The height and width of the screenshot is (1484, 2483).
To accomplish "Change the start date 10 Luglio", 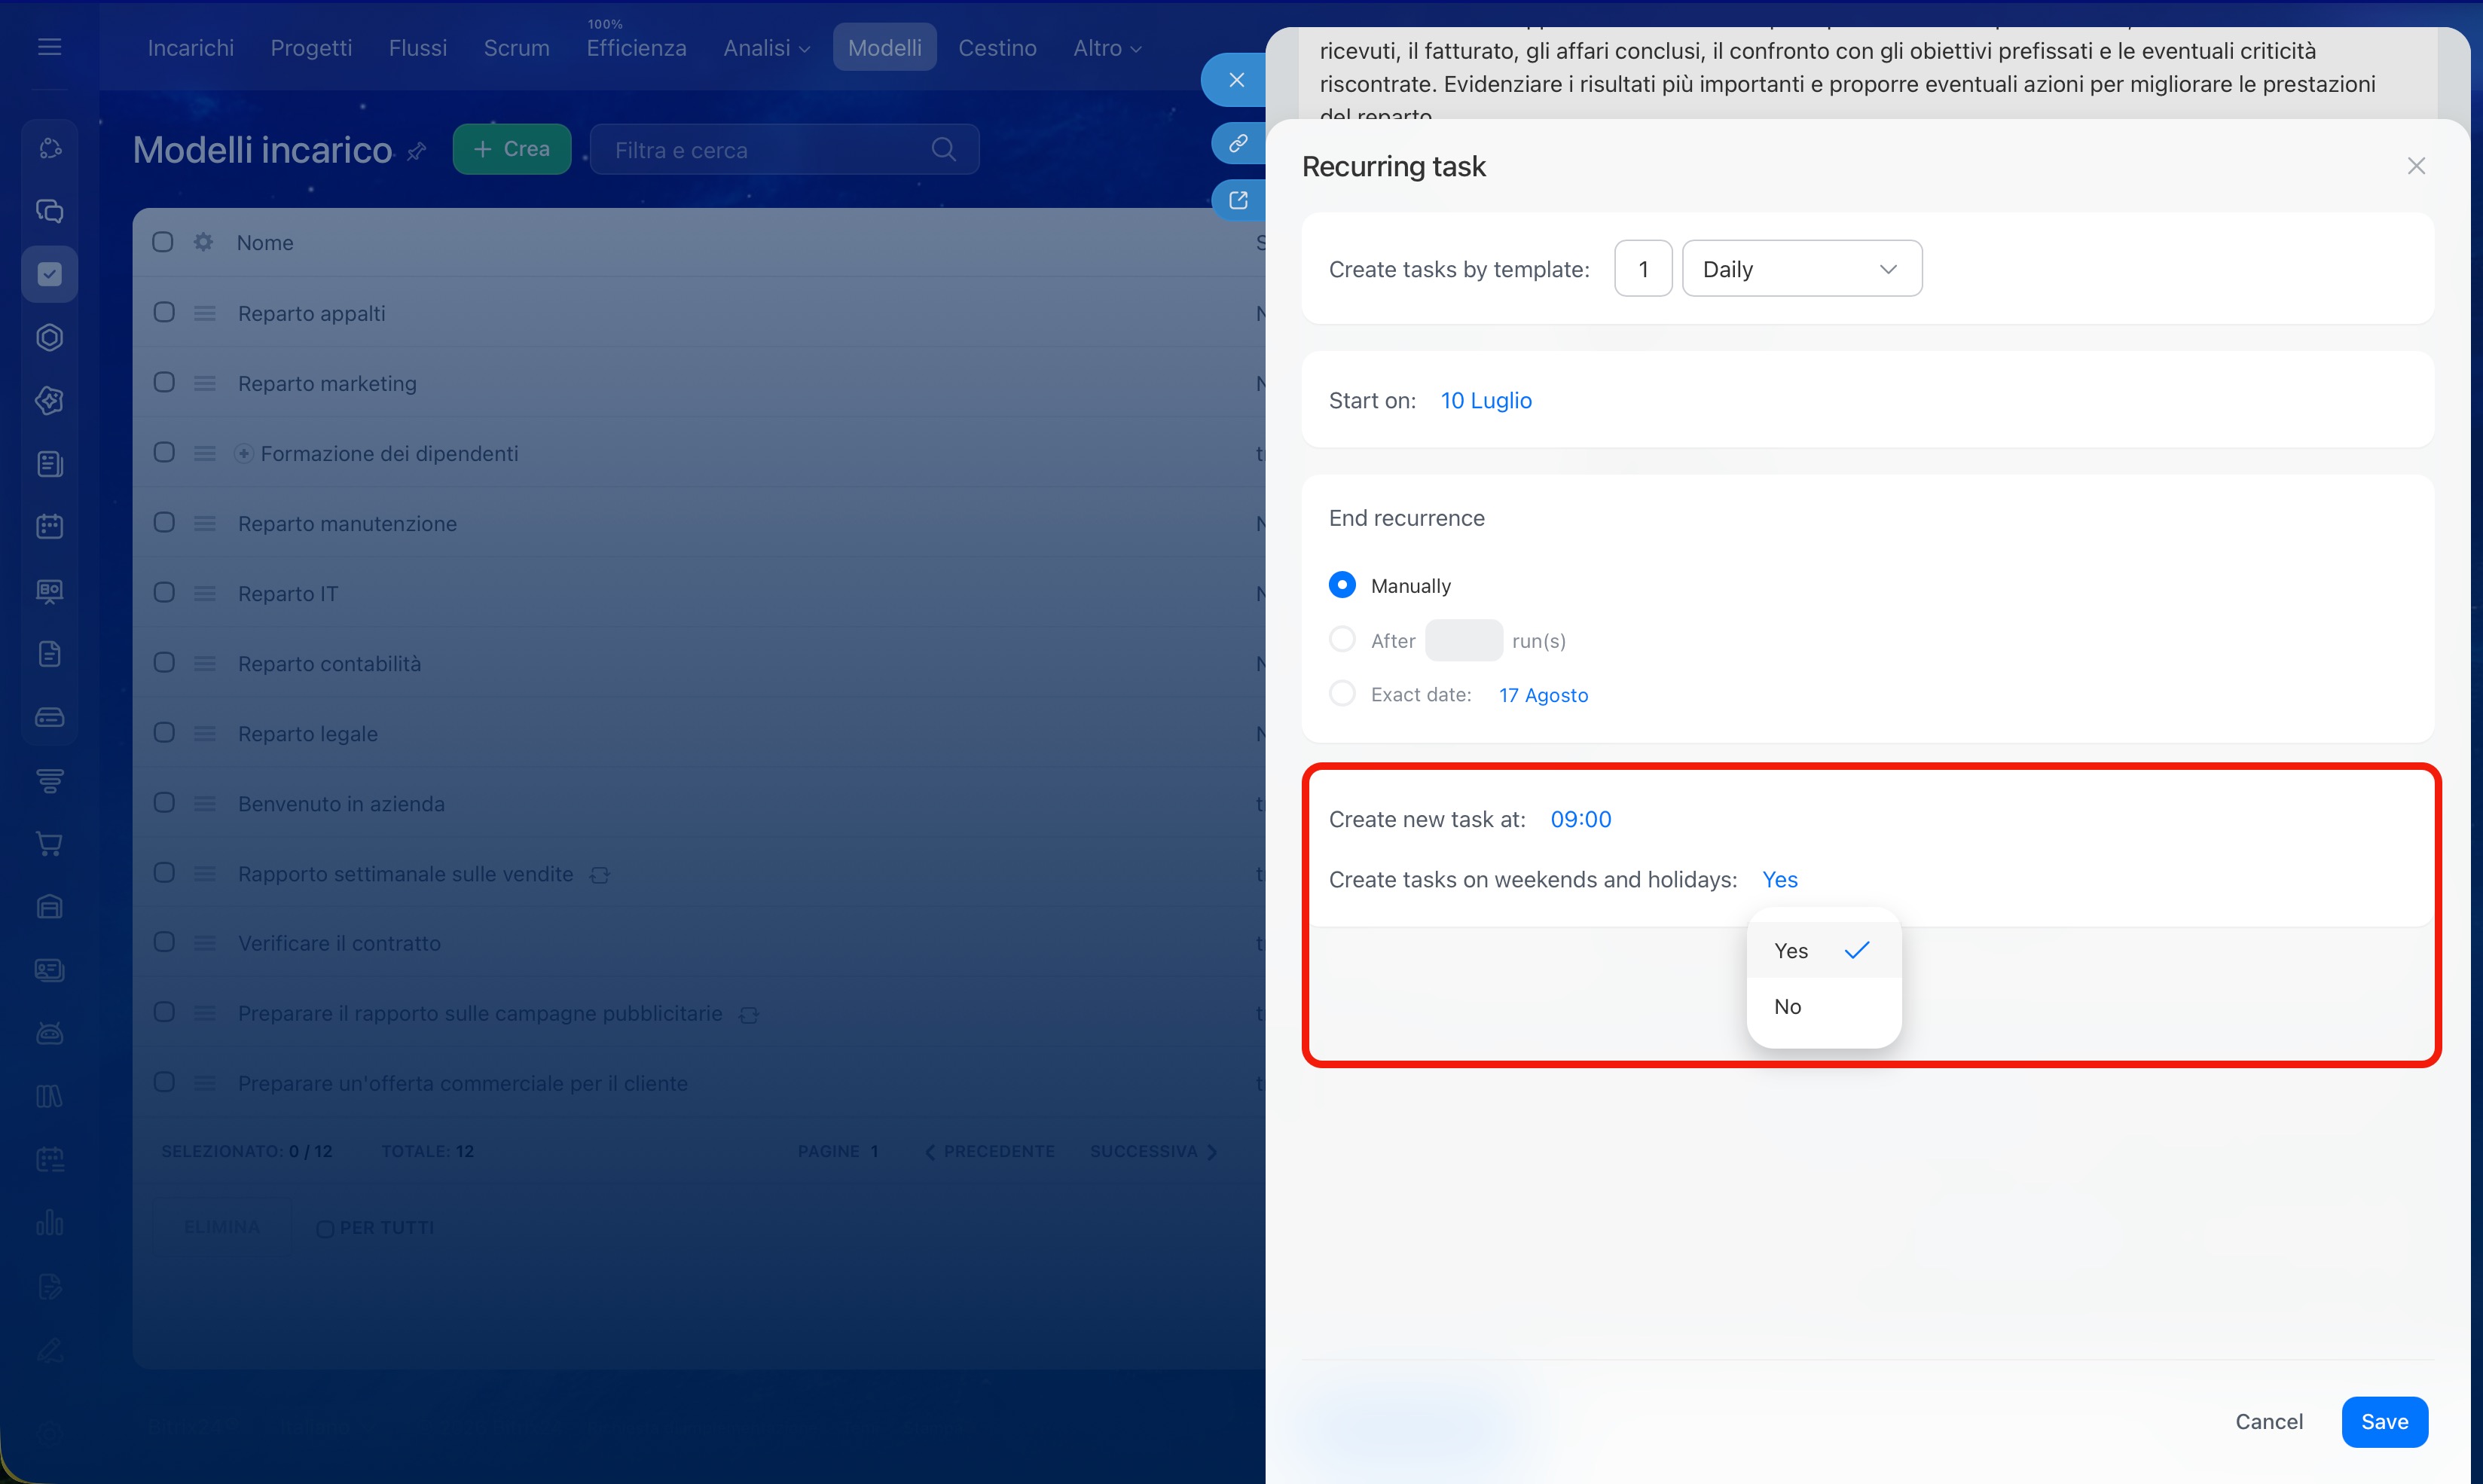I will [1485, 400].
